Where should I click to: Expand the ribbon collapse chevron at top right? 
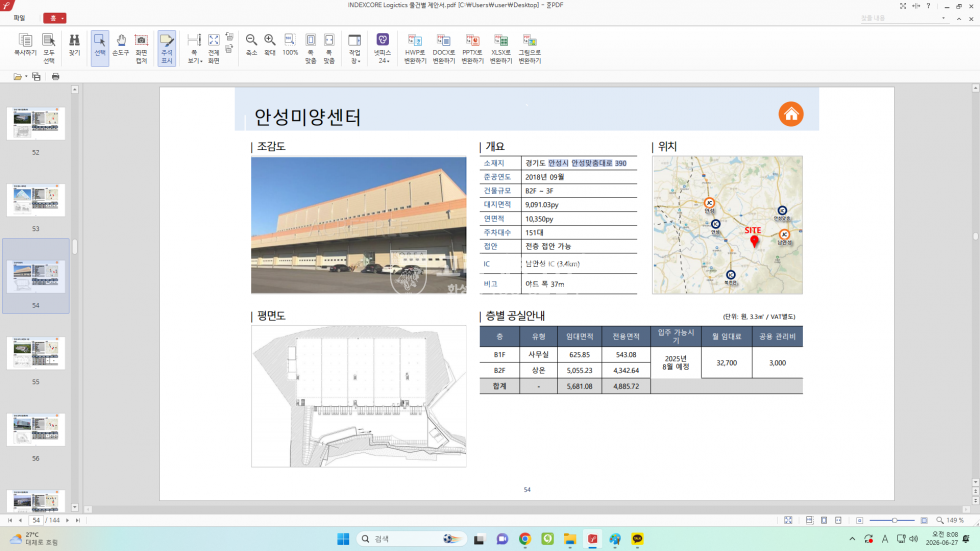click(x=959, y=19)
